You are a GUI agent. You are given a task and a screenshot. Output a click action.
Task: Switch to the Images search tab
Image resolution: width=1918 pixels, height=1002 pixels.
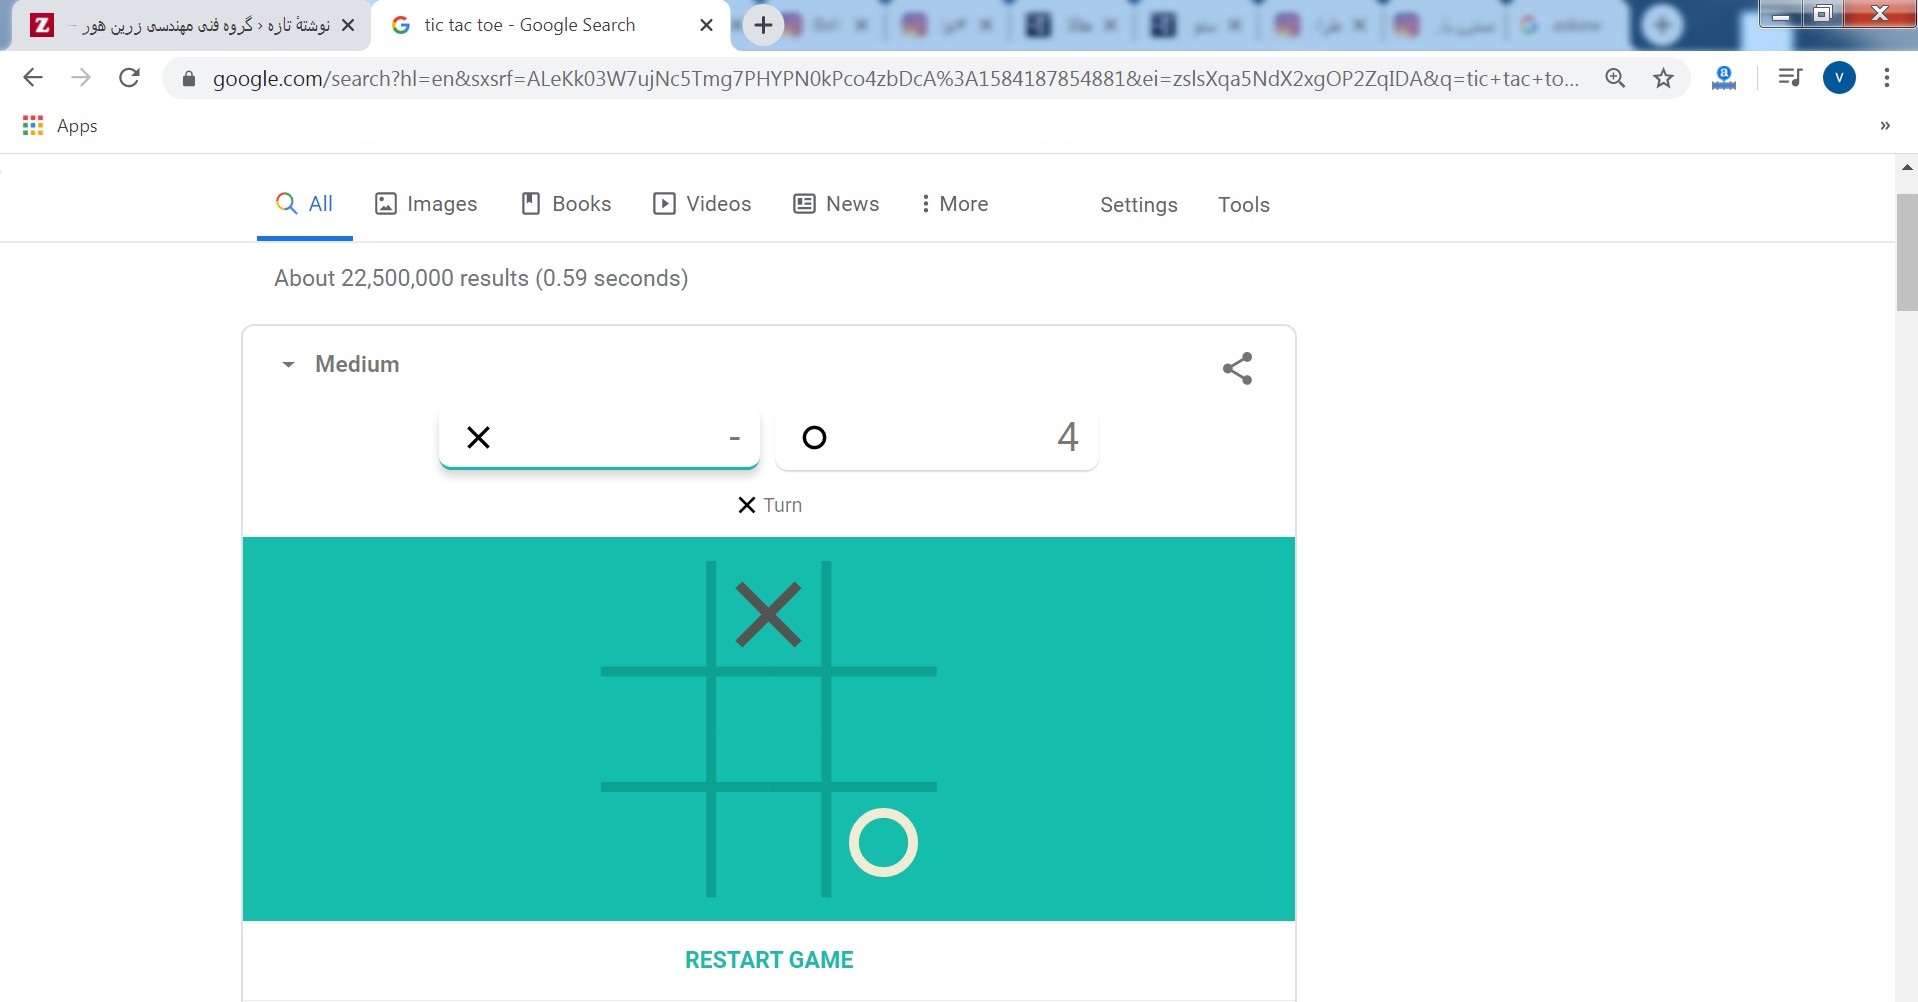[x=426, y=204]
